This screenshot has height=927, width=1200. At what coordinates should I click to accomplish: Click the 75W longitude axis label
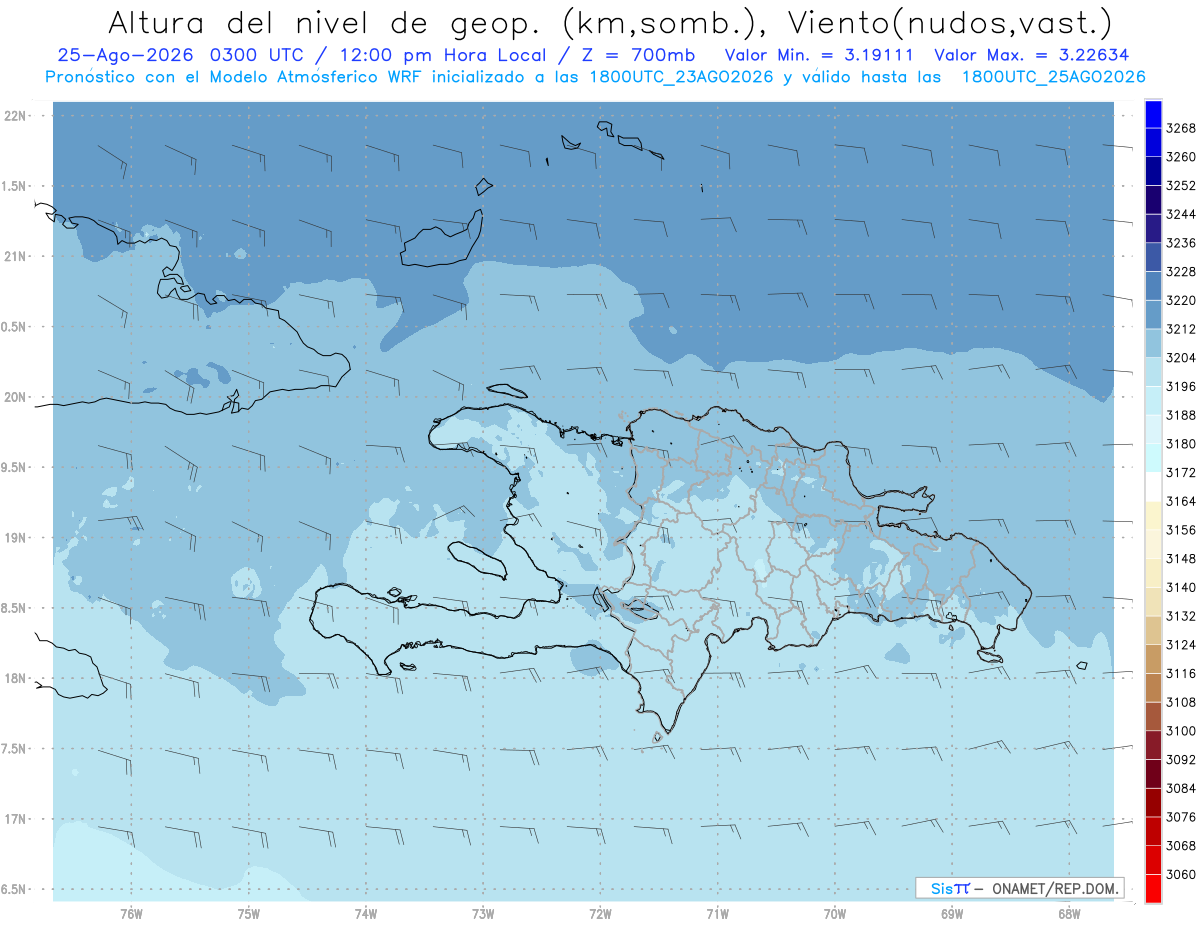click(x=248, y=913)
